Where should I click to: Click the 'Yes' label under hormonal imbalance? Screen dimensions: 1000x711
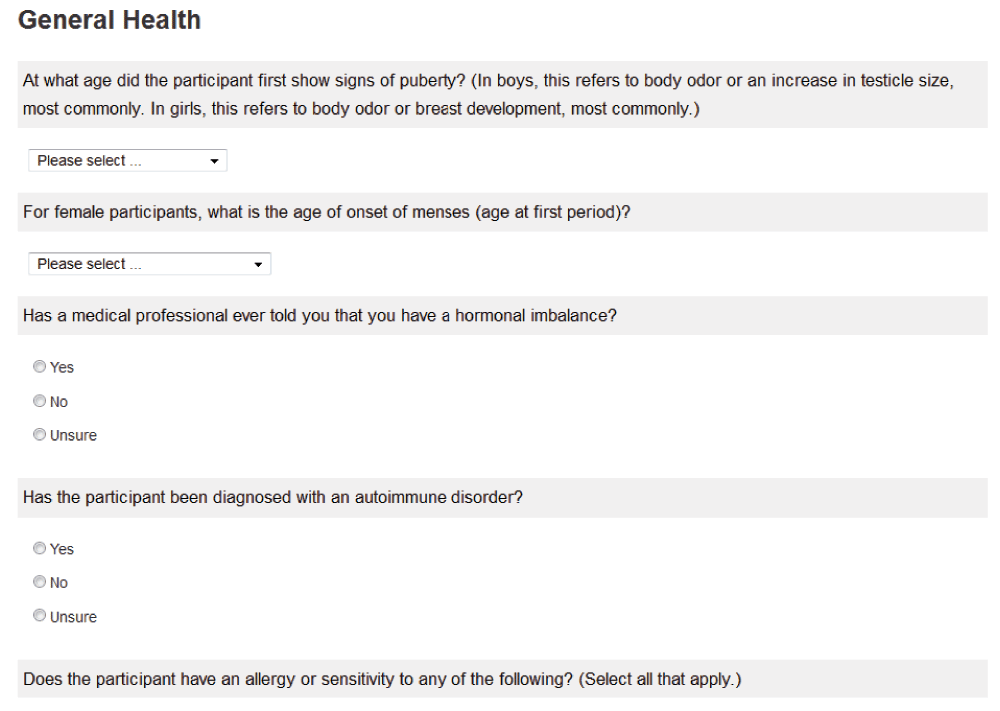pyautogui.click(x=62, y=368)
